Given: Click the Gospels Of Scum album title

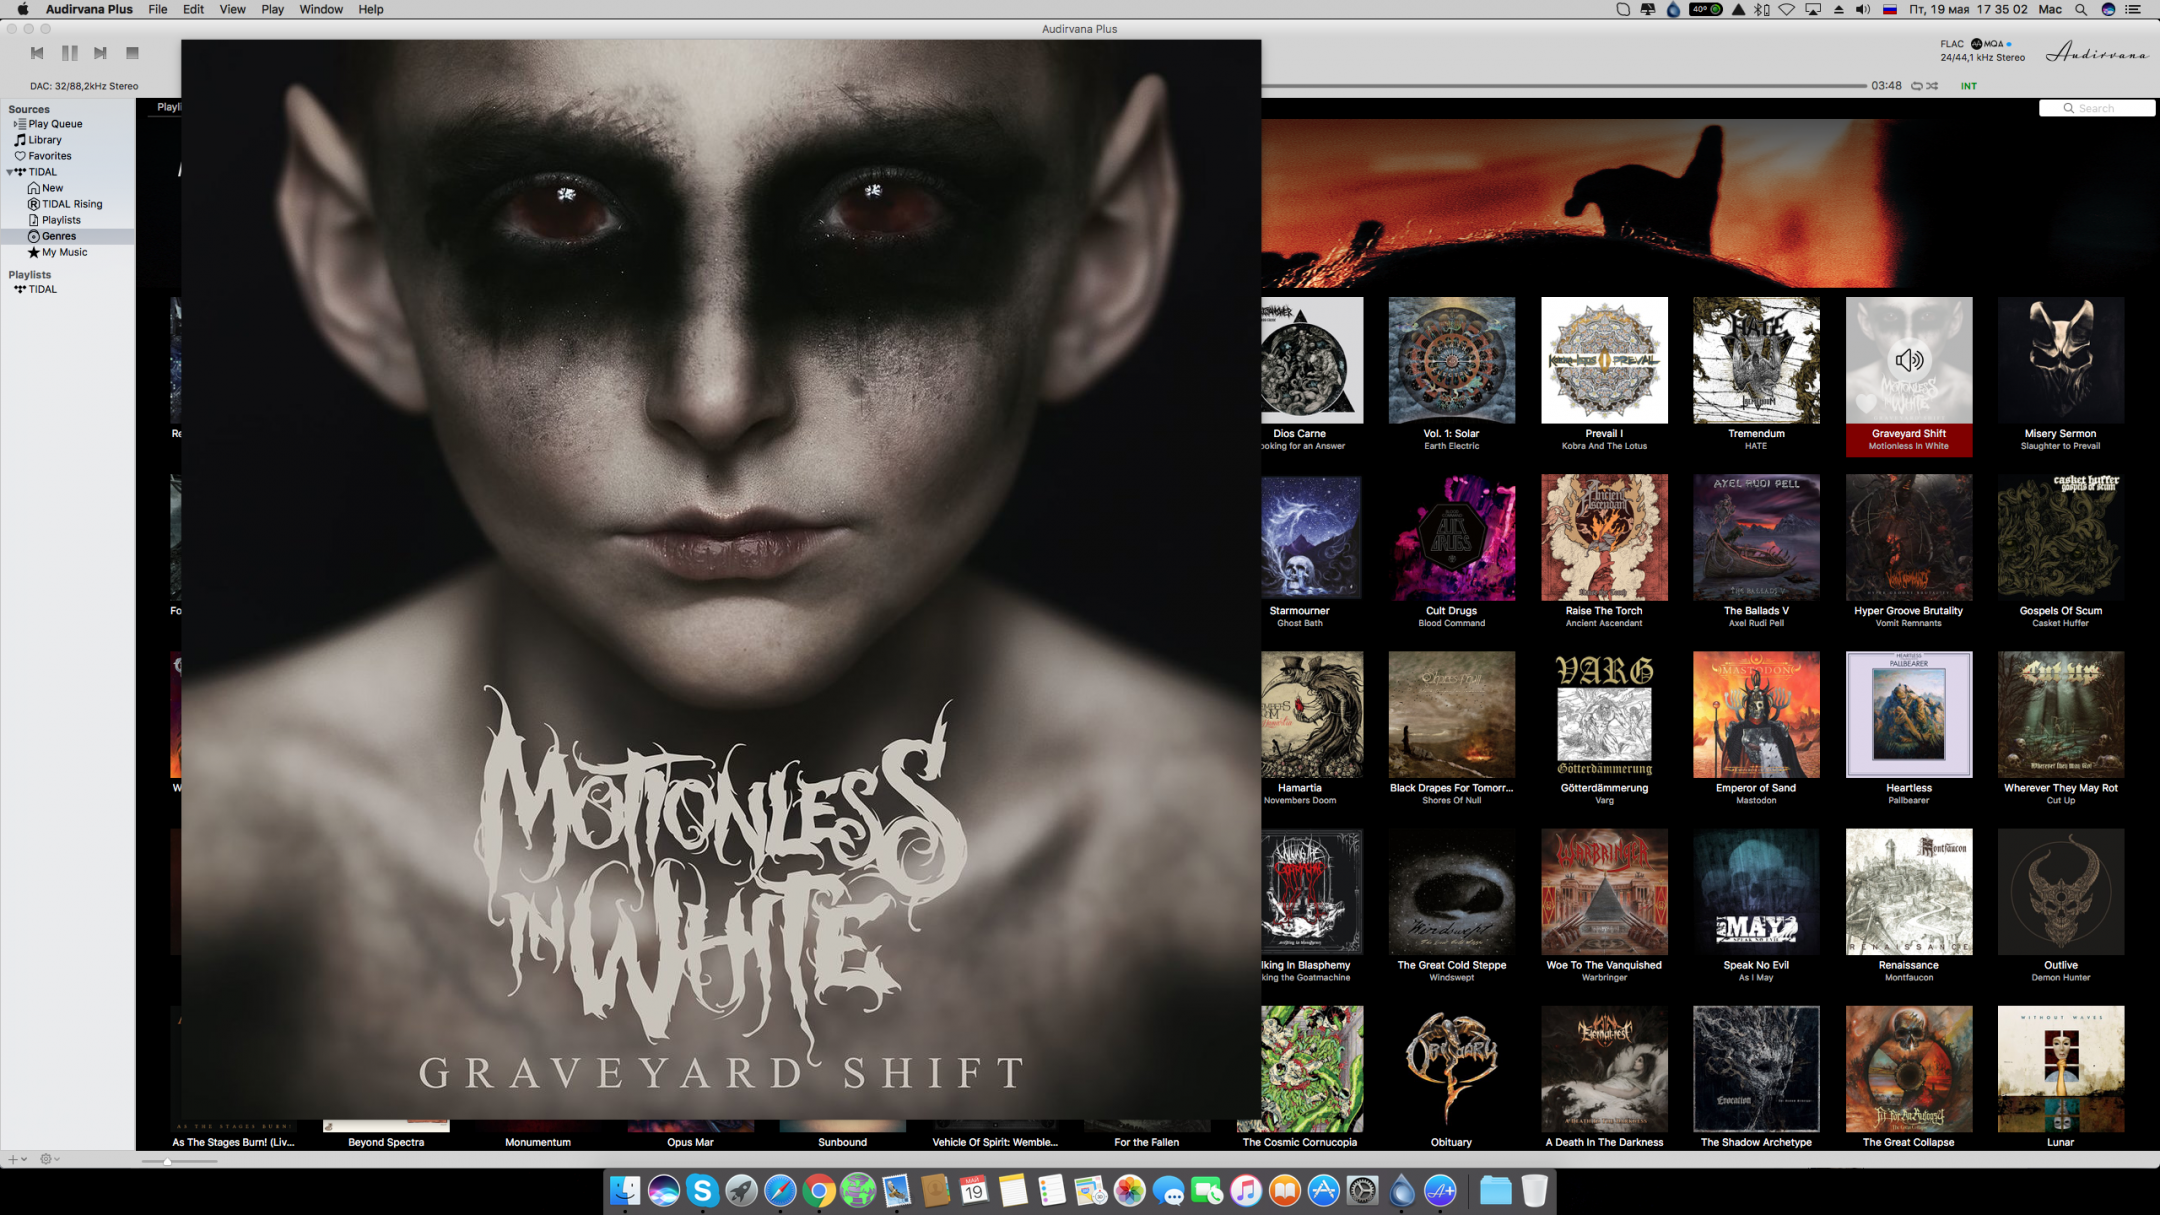Looking at the screenshot, I should pyautogui.click(x=2060, y=611).
